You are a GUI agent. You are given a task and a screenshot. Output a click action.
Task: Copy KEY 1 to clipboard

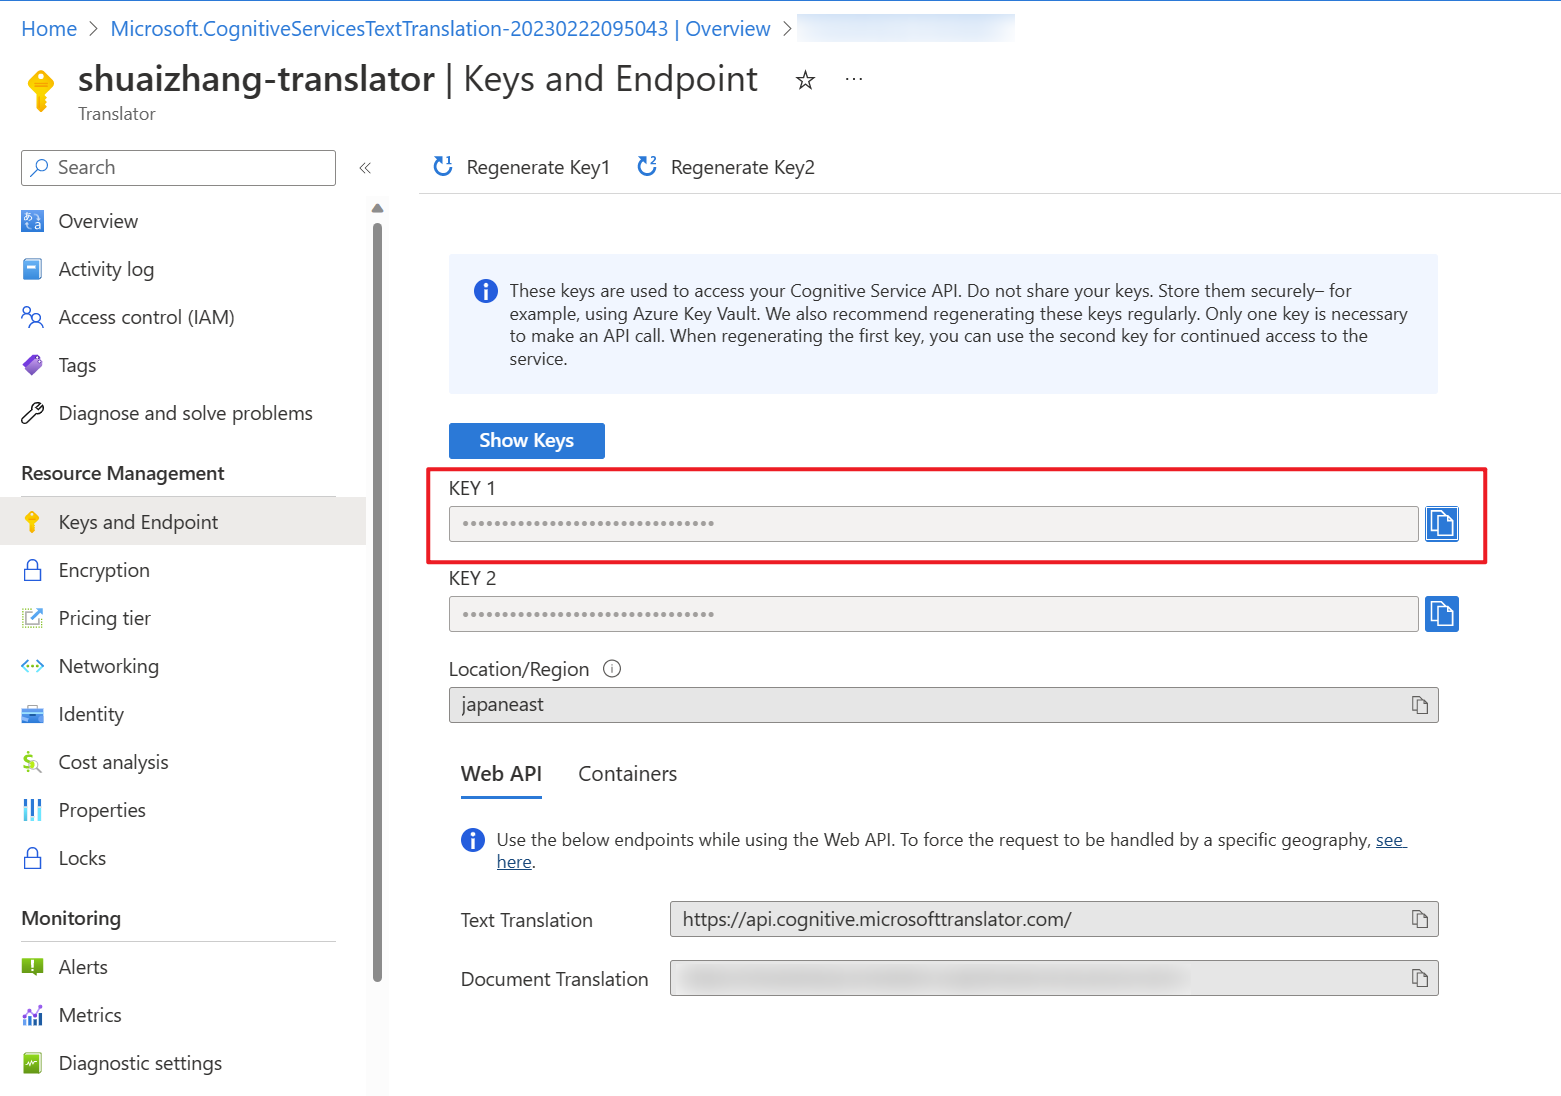(x=1441, y=523)
